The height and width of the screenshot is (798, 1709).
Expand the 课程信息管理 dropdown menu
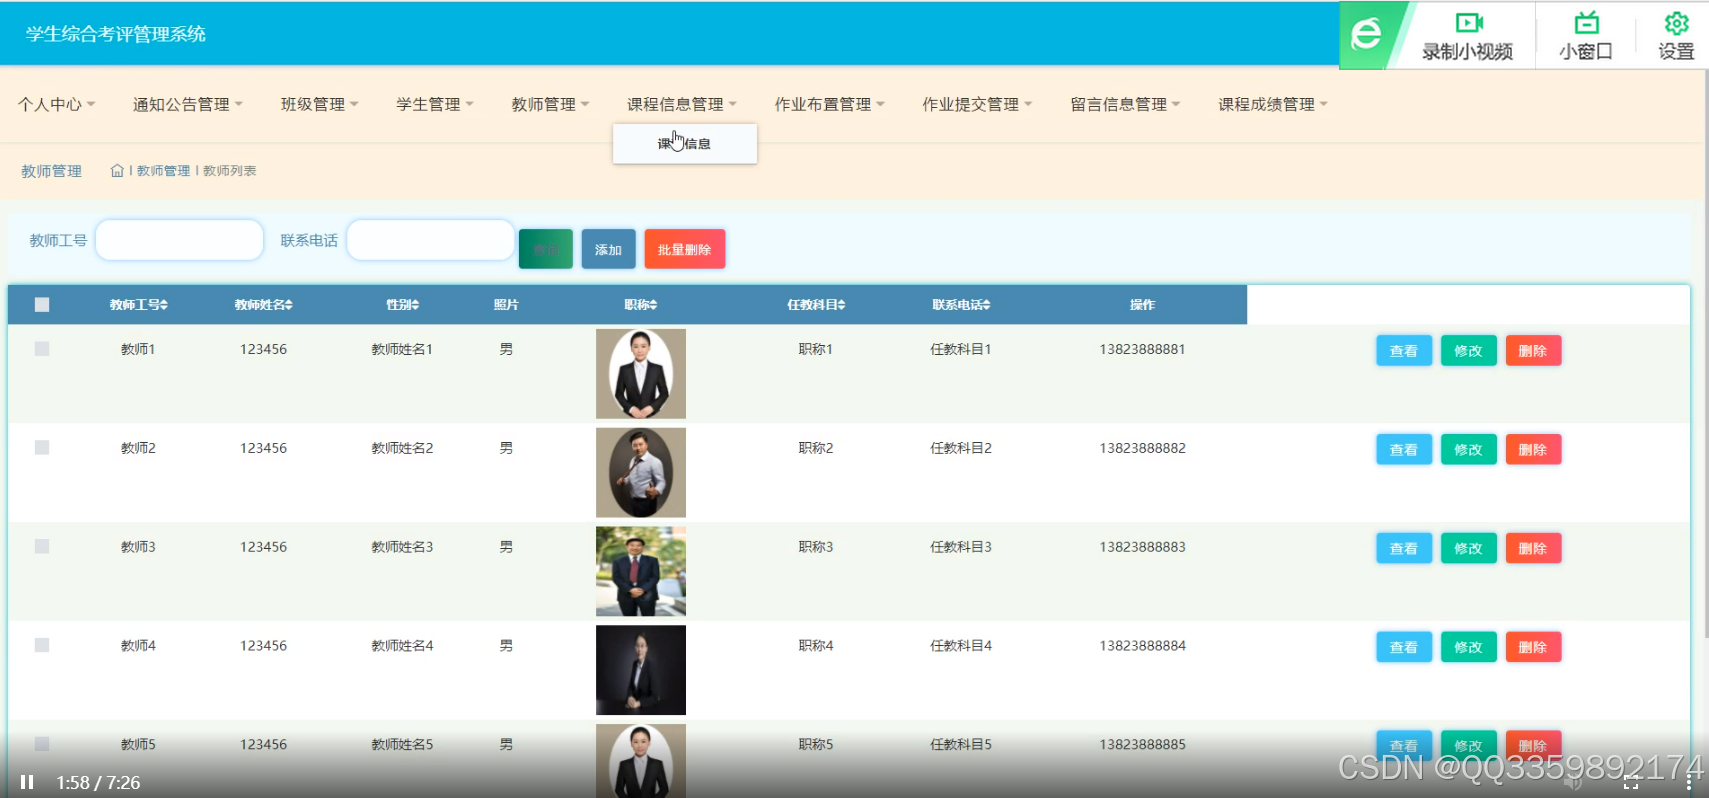682,104
